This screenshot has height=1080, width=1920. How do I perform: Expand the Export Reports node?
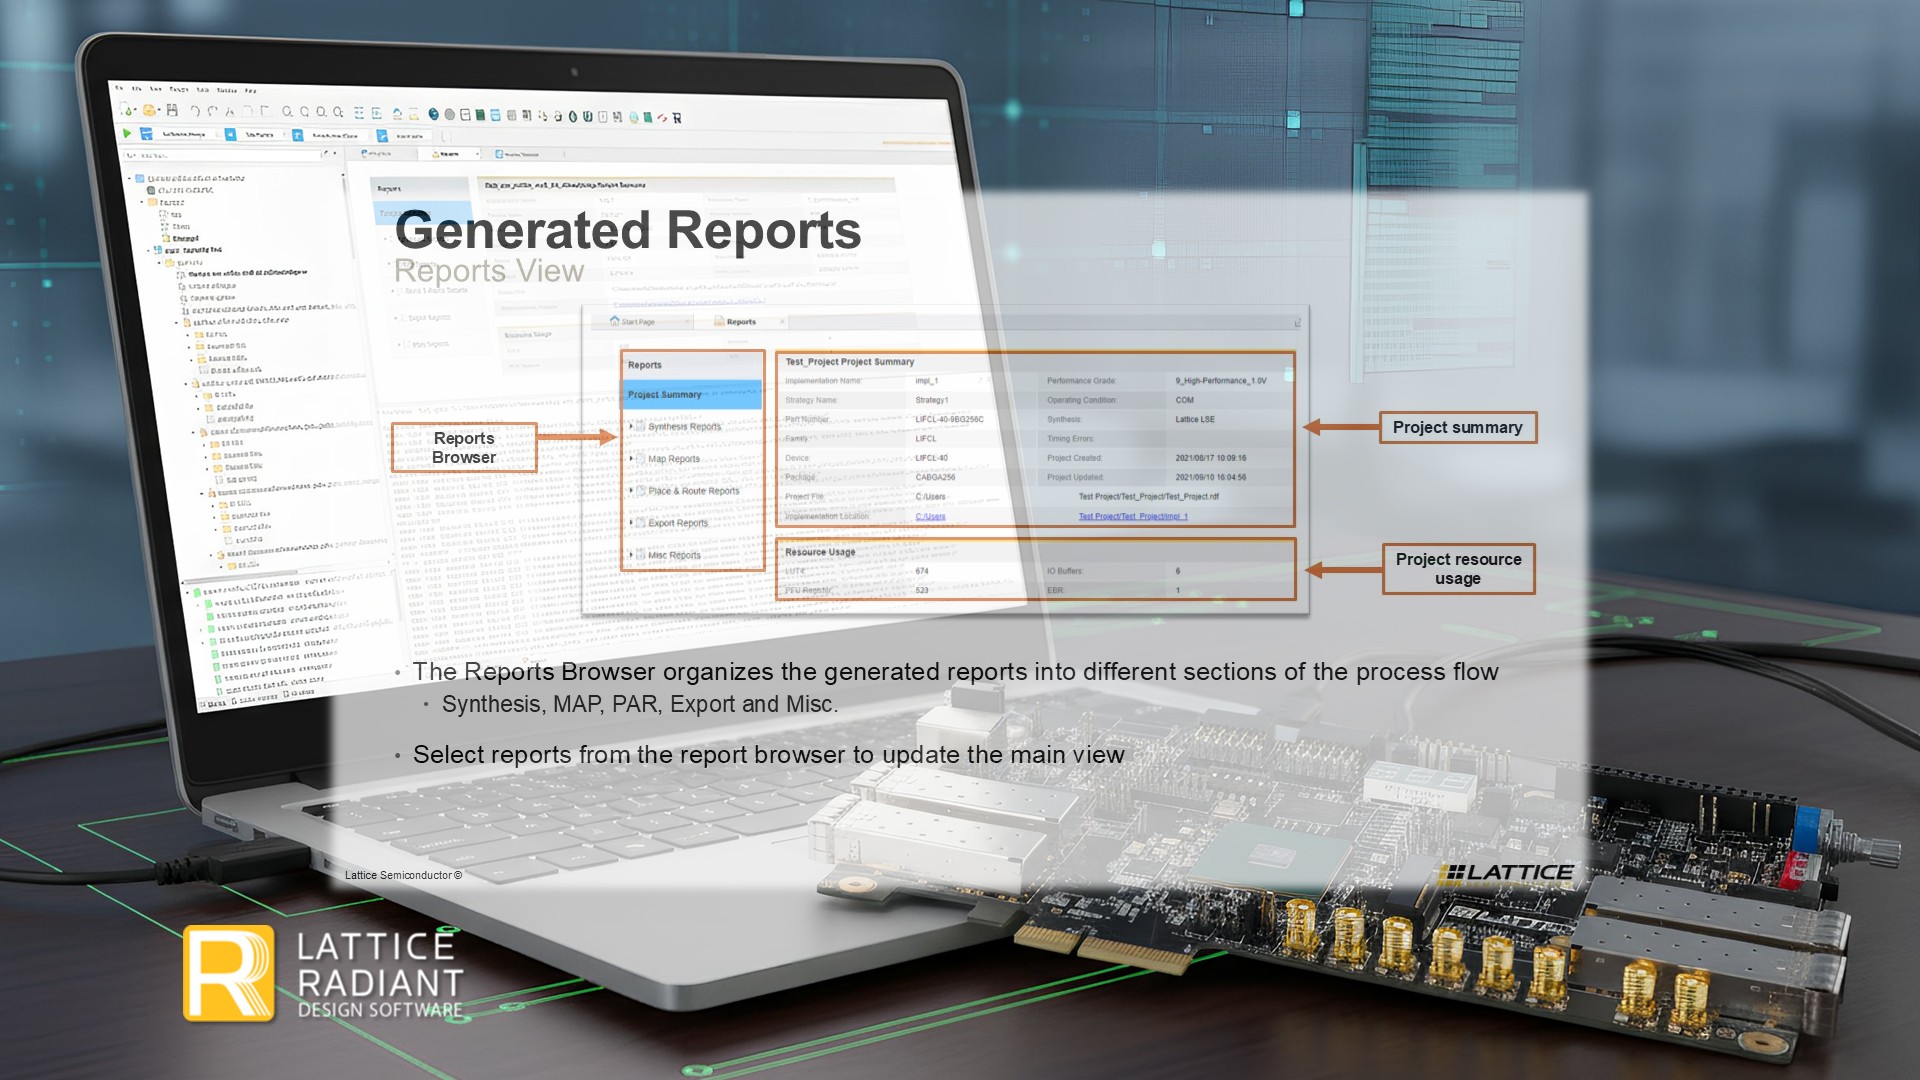coord(631,522)
